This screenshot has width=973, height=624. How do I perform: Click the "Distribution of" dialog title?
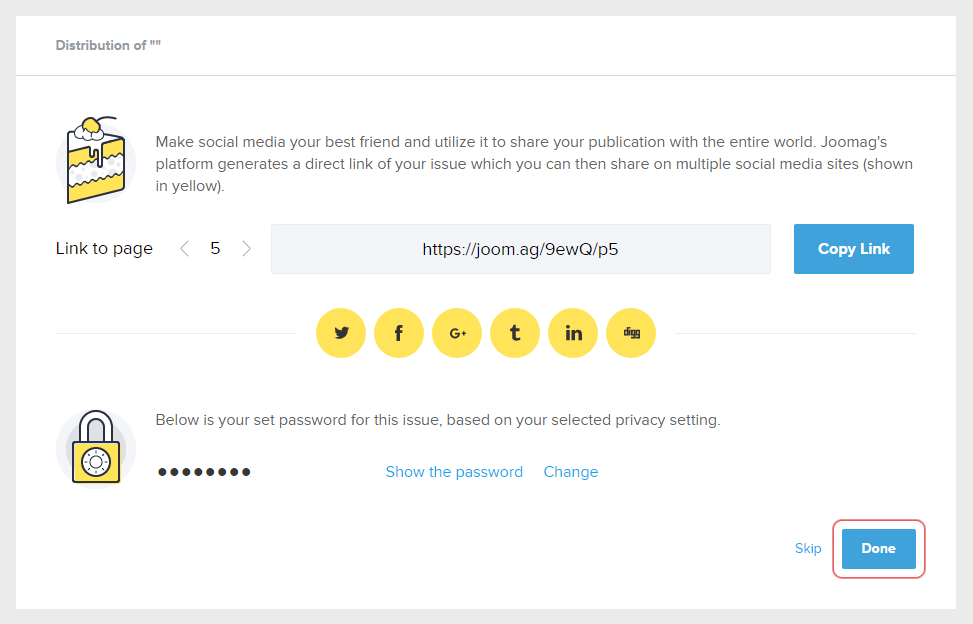coord(108,46)
